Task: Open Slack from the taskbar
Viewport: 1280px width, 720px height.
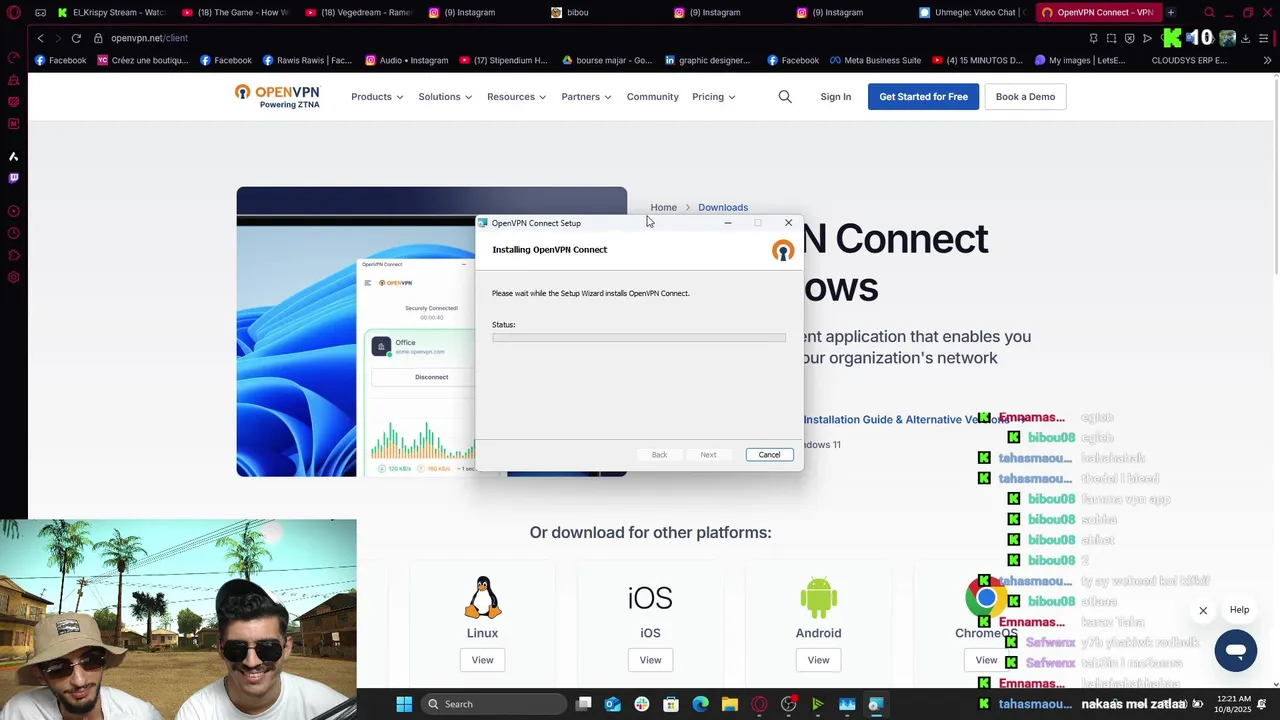Action: tap(642, 704)
